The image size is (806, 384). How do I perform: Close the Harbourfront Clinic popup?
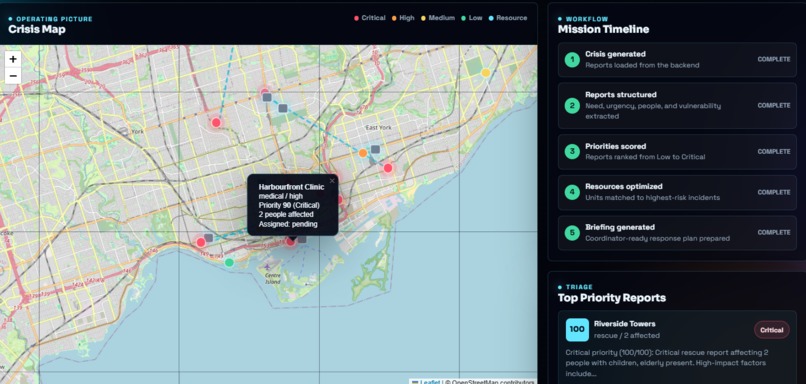[332, 180]
